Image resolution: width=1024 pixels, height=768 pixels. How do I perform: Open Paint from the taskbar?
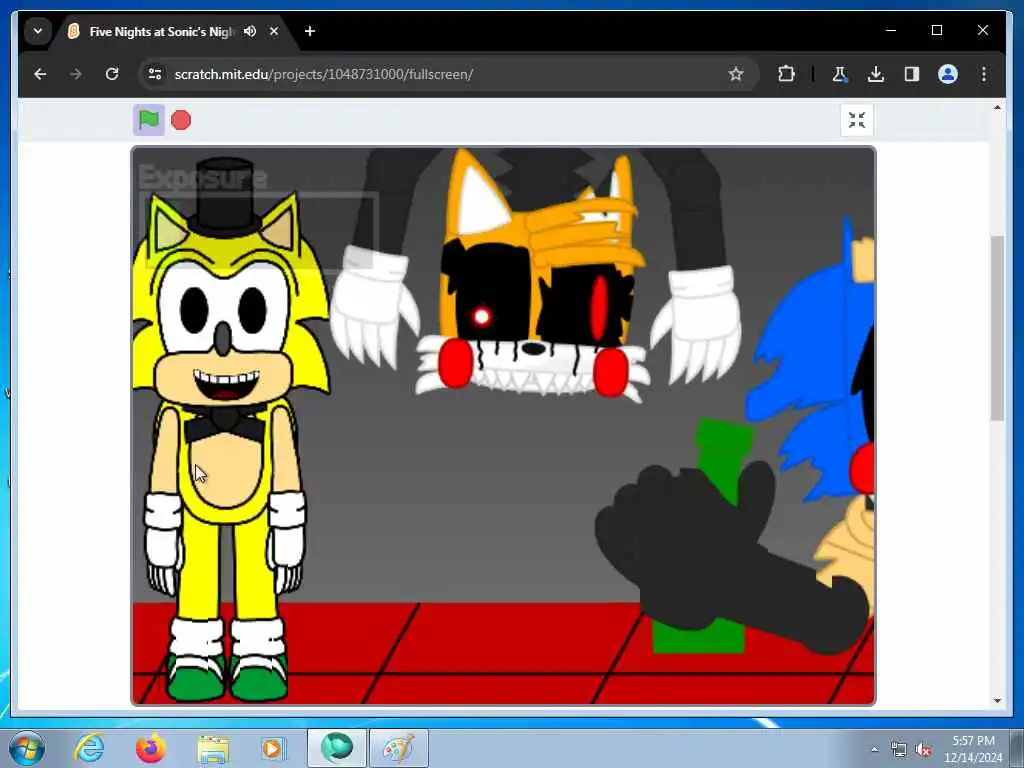point(399,748)
